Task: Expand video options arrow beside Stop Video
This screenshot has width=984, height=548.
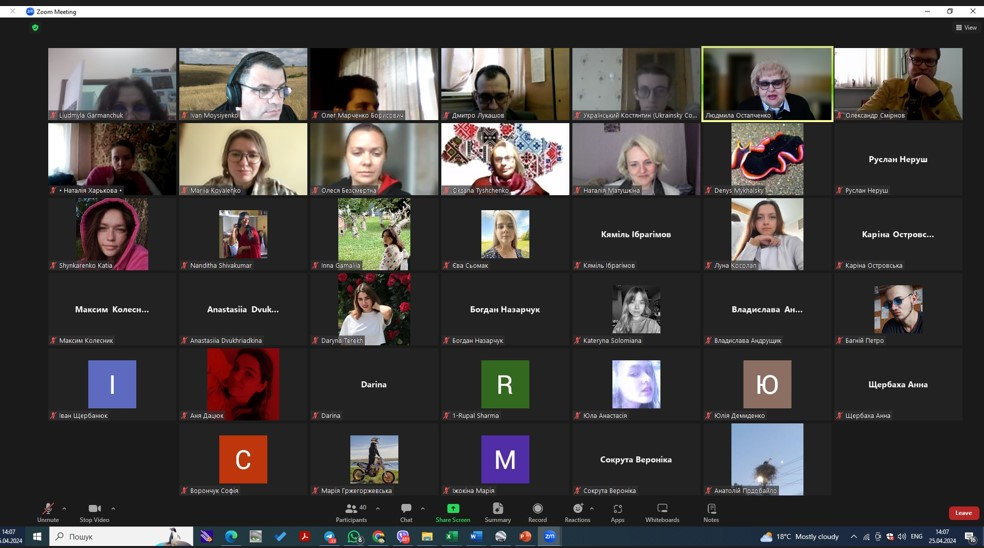Action: click(x=113, y=508)
